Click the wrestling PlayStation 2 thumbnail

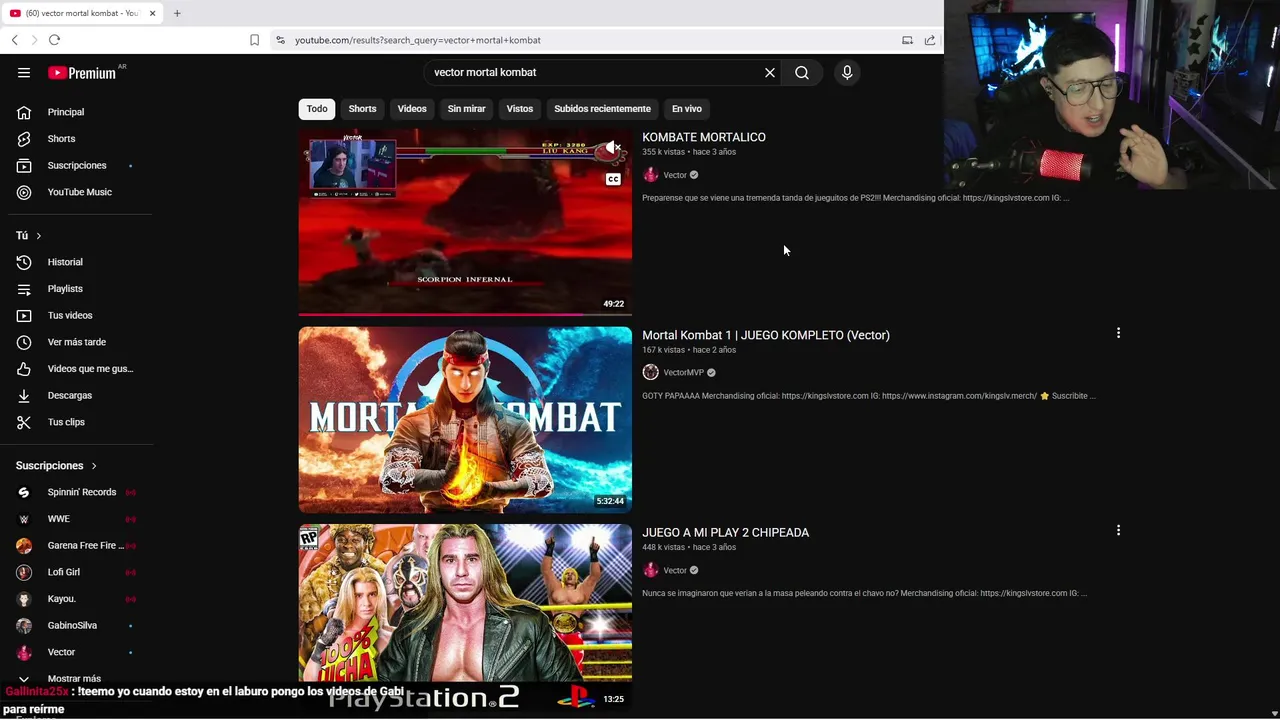click(x=465, y=617)
